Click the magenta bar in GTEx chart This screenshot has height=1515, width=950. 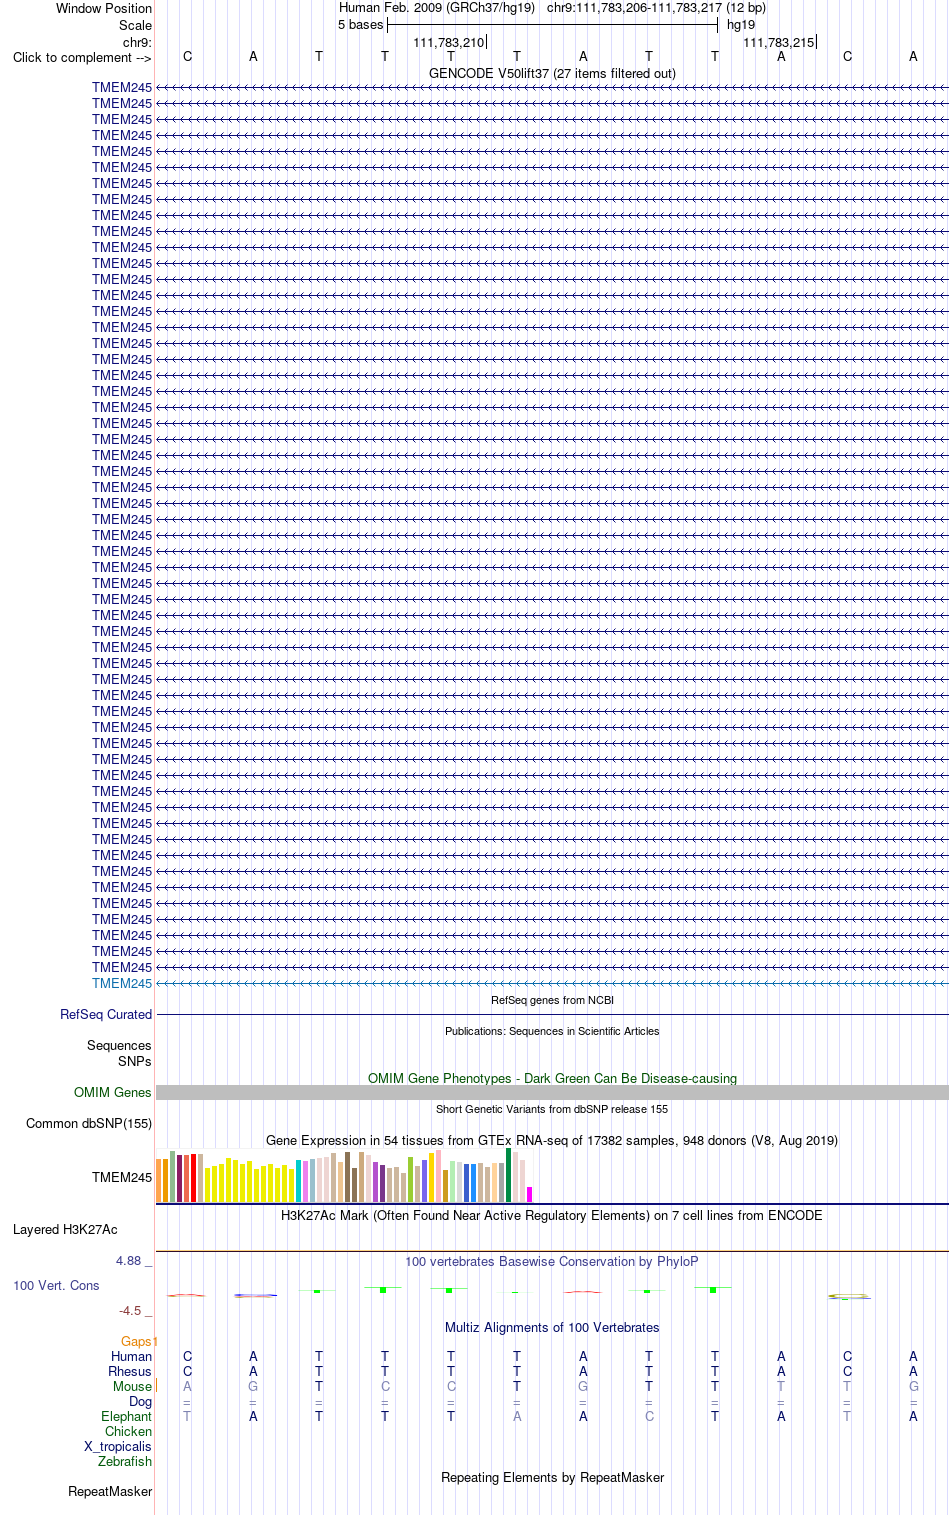click(529, 1194)
